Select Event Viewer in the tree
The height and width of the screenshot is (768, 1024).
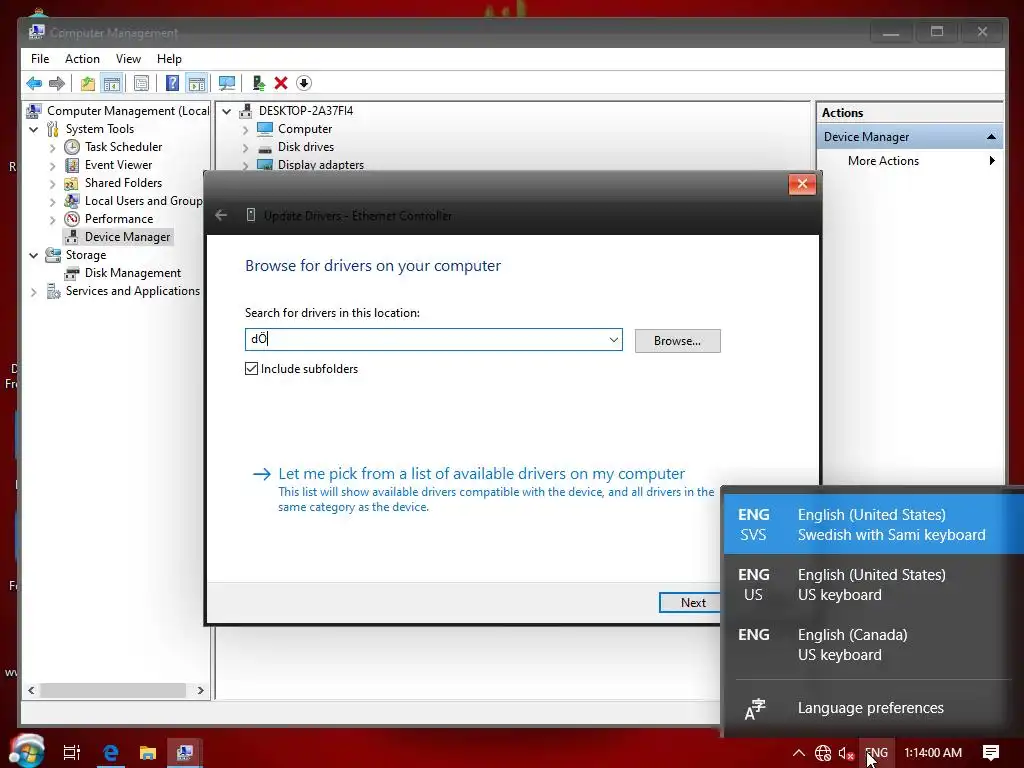click(118, 165)
